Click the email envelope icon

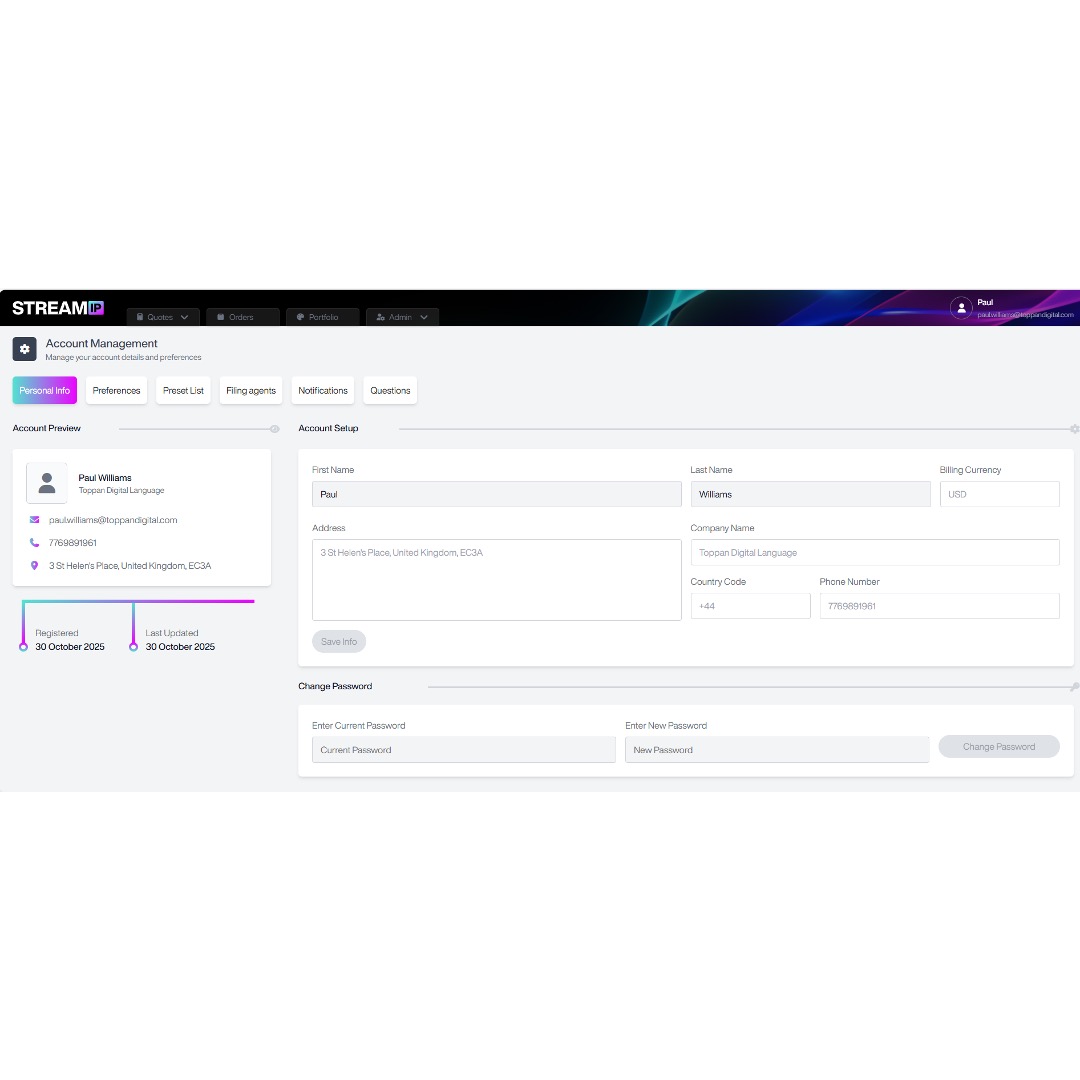[x=34, y=520]
